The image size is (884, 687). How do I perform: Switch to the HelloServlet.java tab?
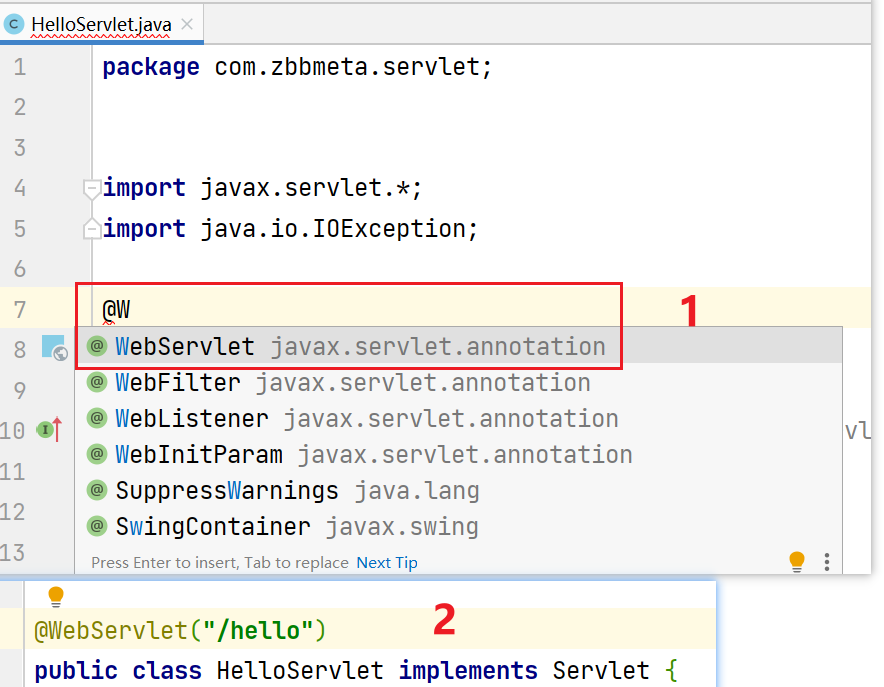click(100, 23)
